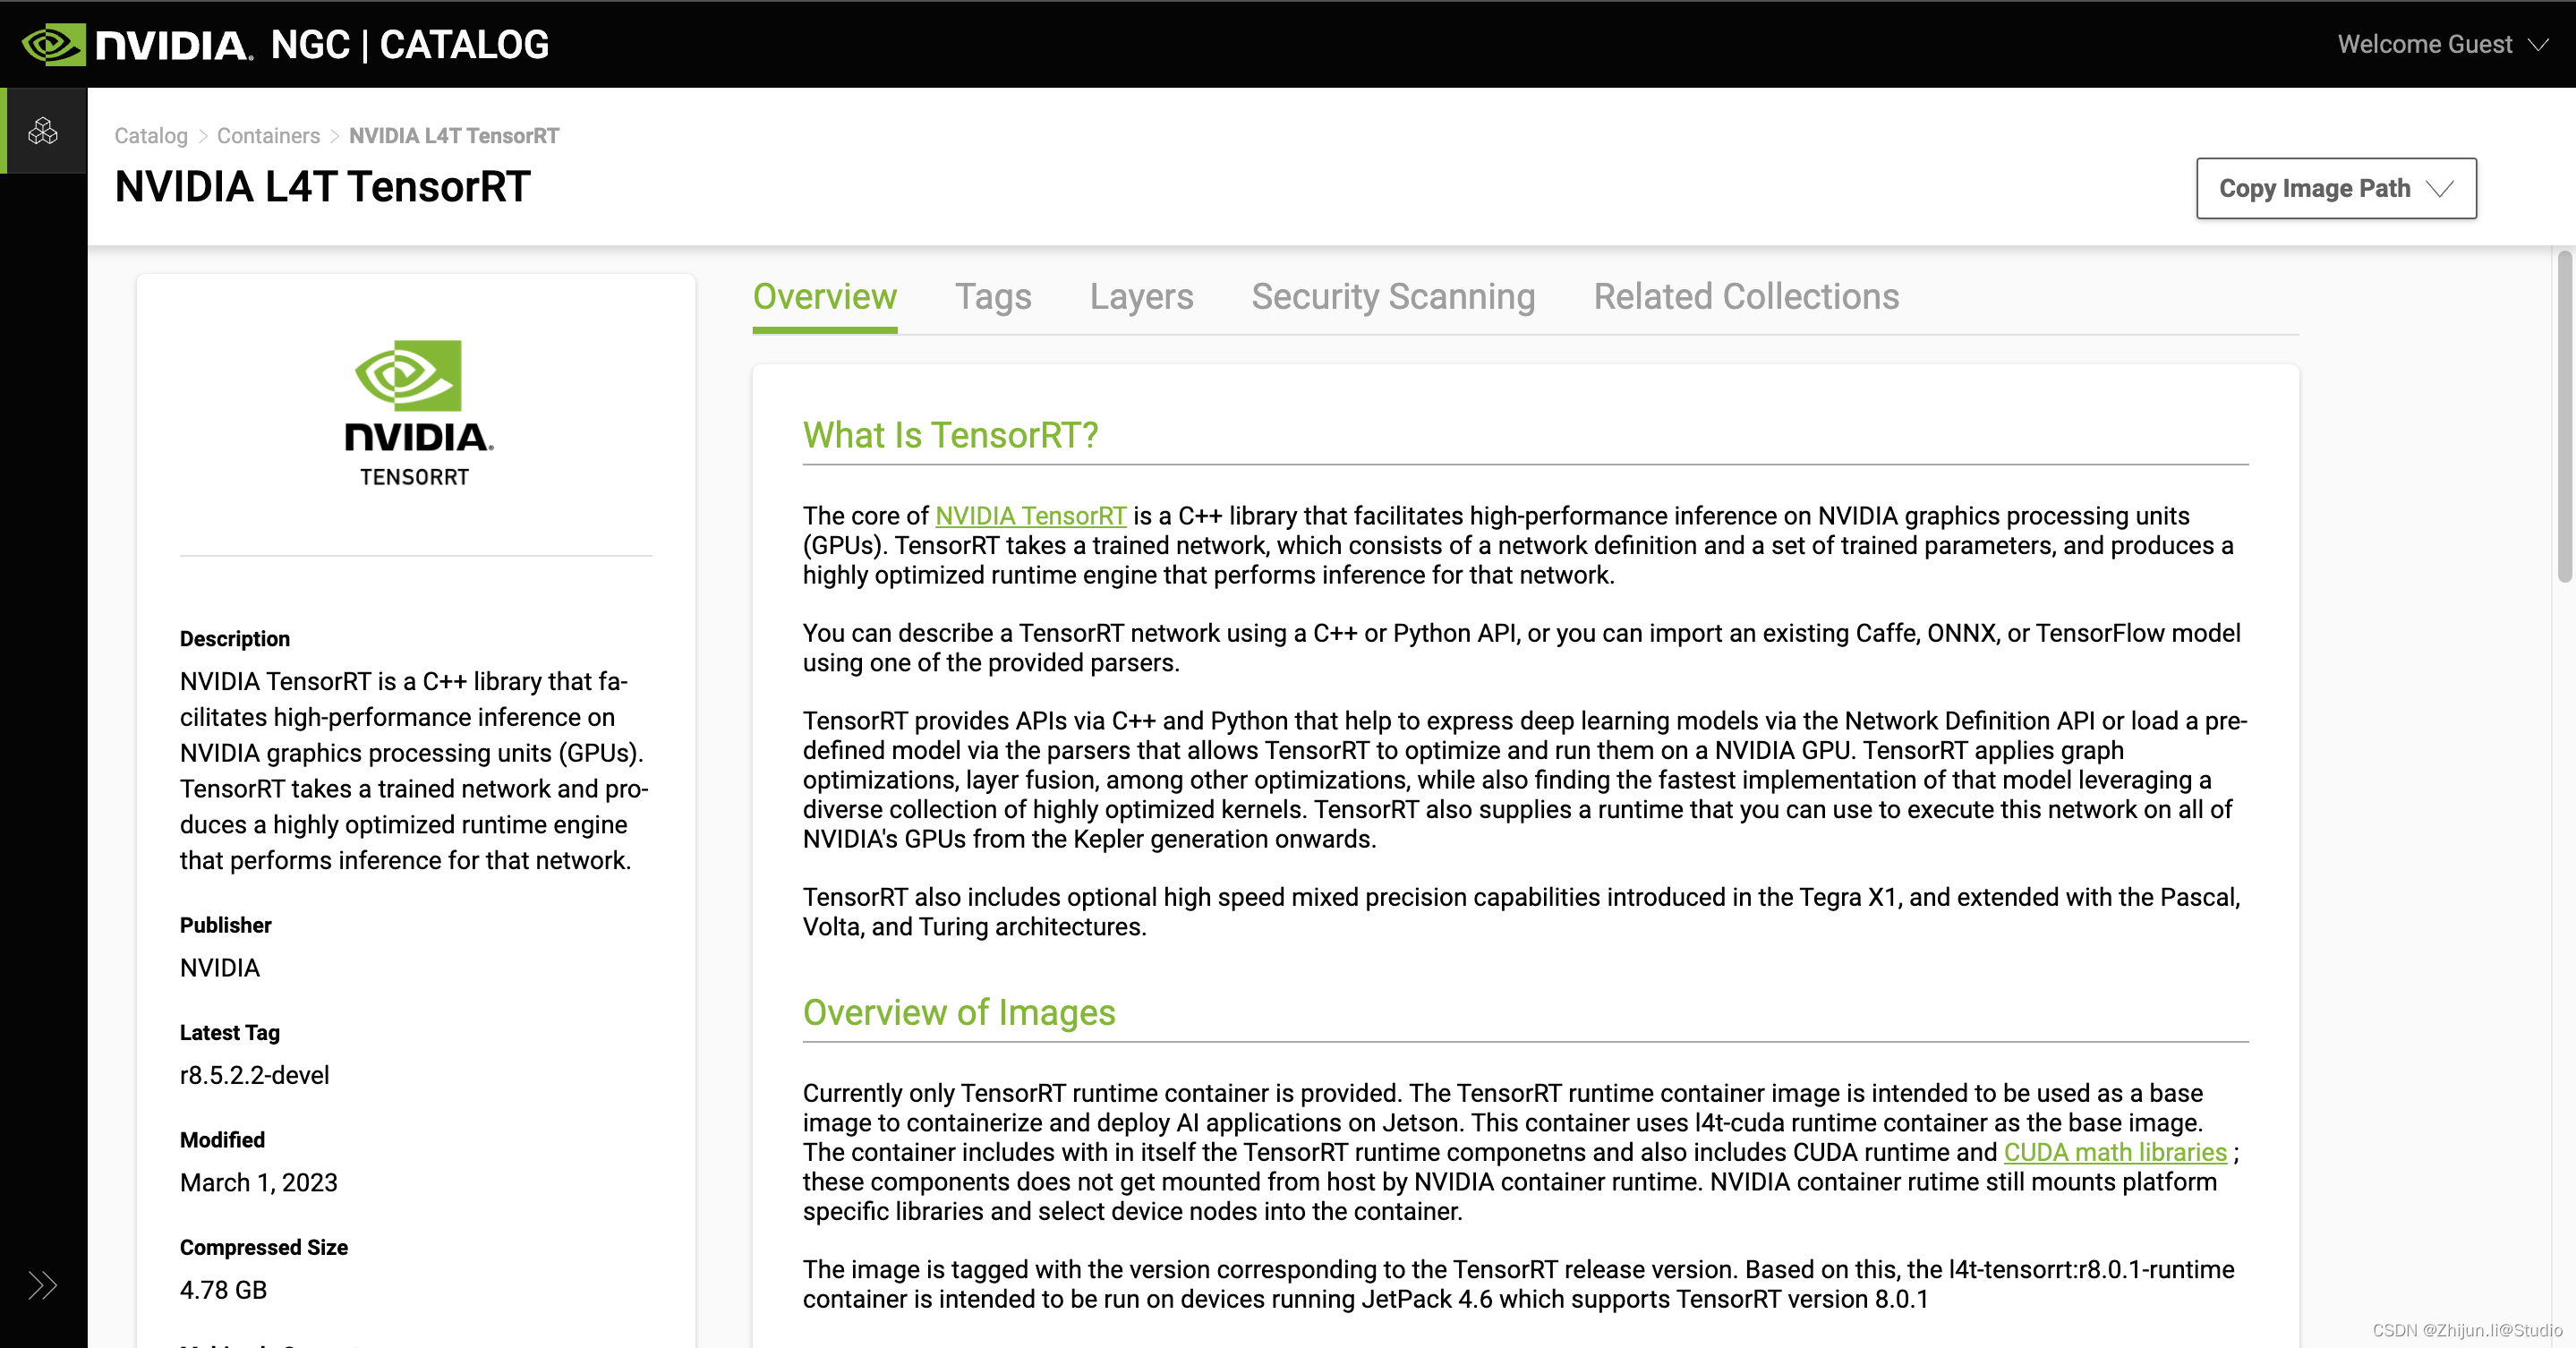Click the NGC | CATALOG header title

pos(410,45)
